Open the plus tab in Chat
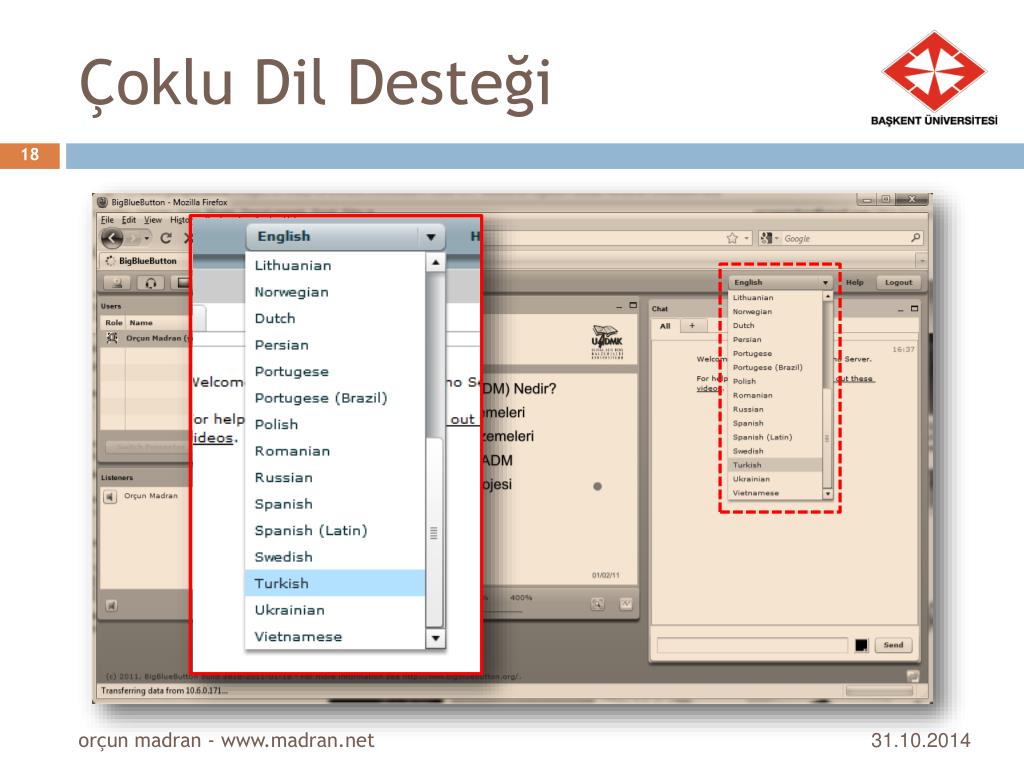This screenshot has height=768, width=1024. point(692,325)
